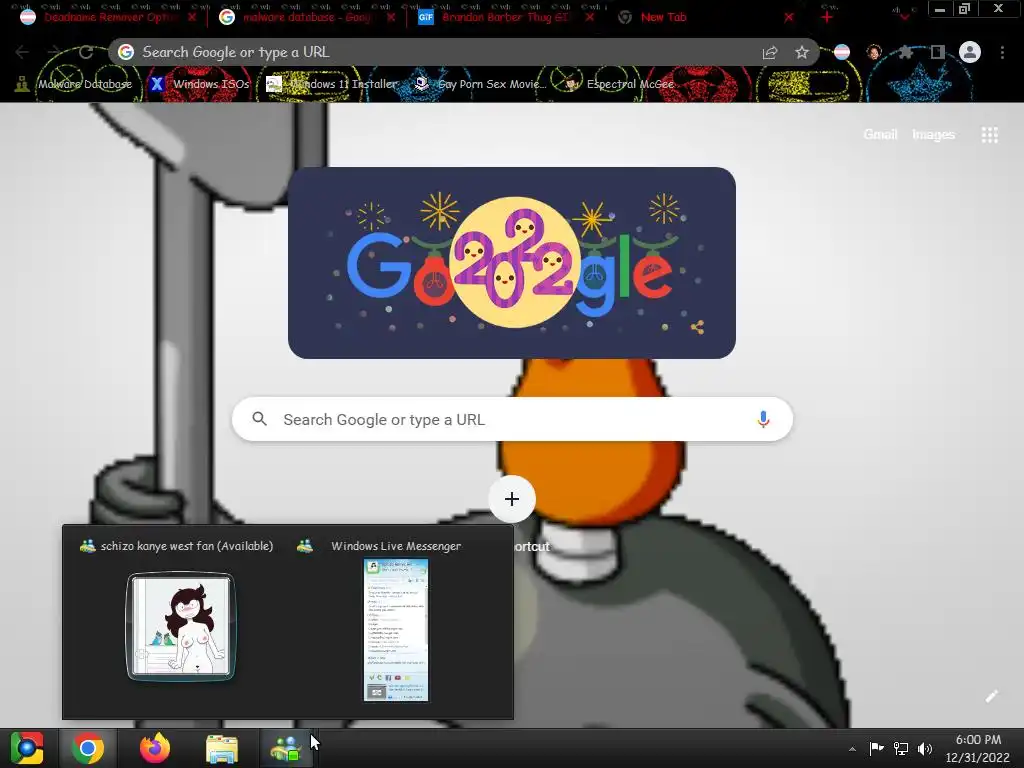
Task: Open the Windows 11 Installer bookmark
Action: tap(332, 84)
